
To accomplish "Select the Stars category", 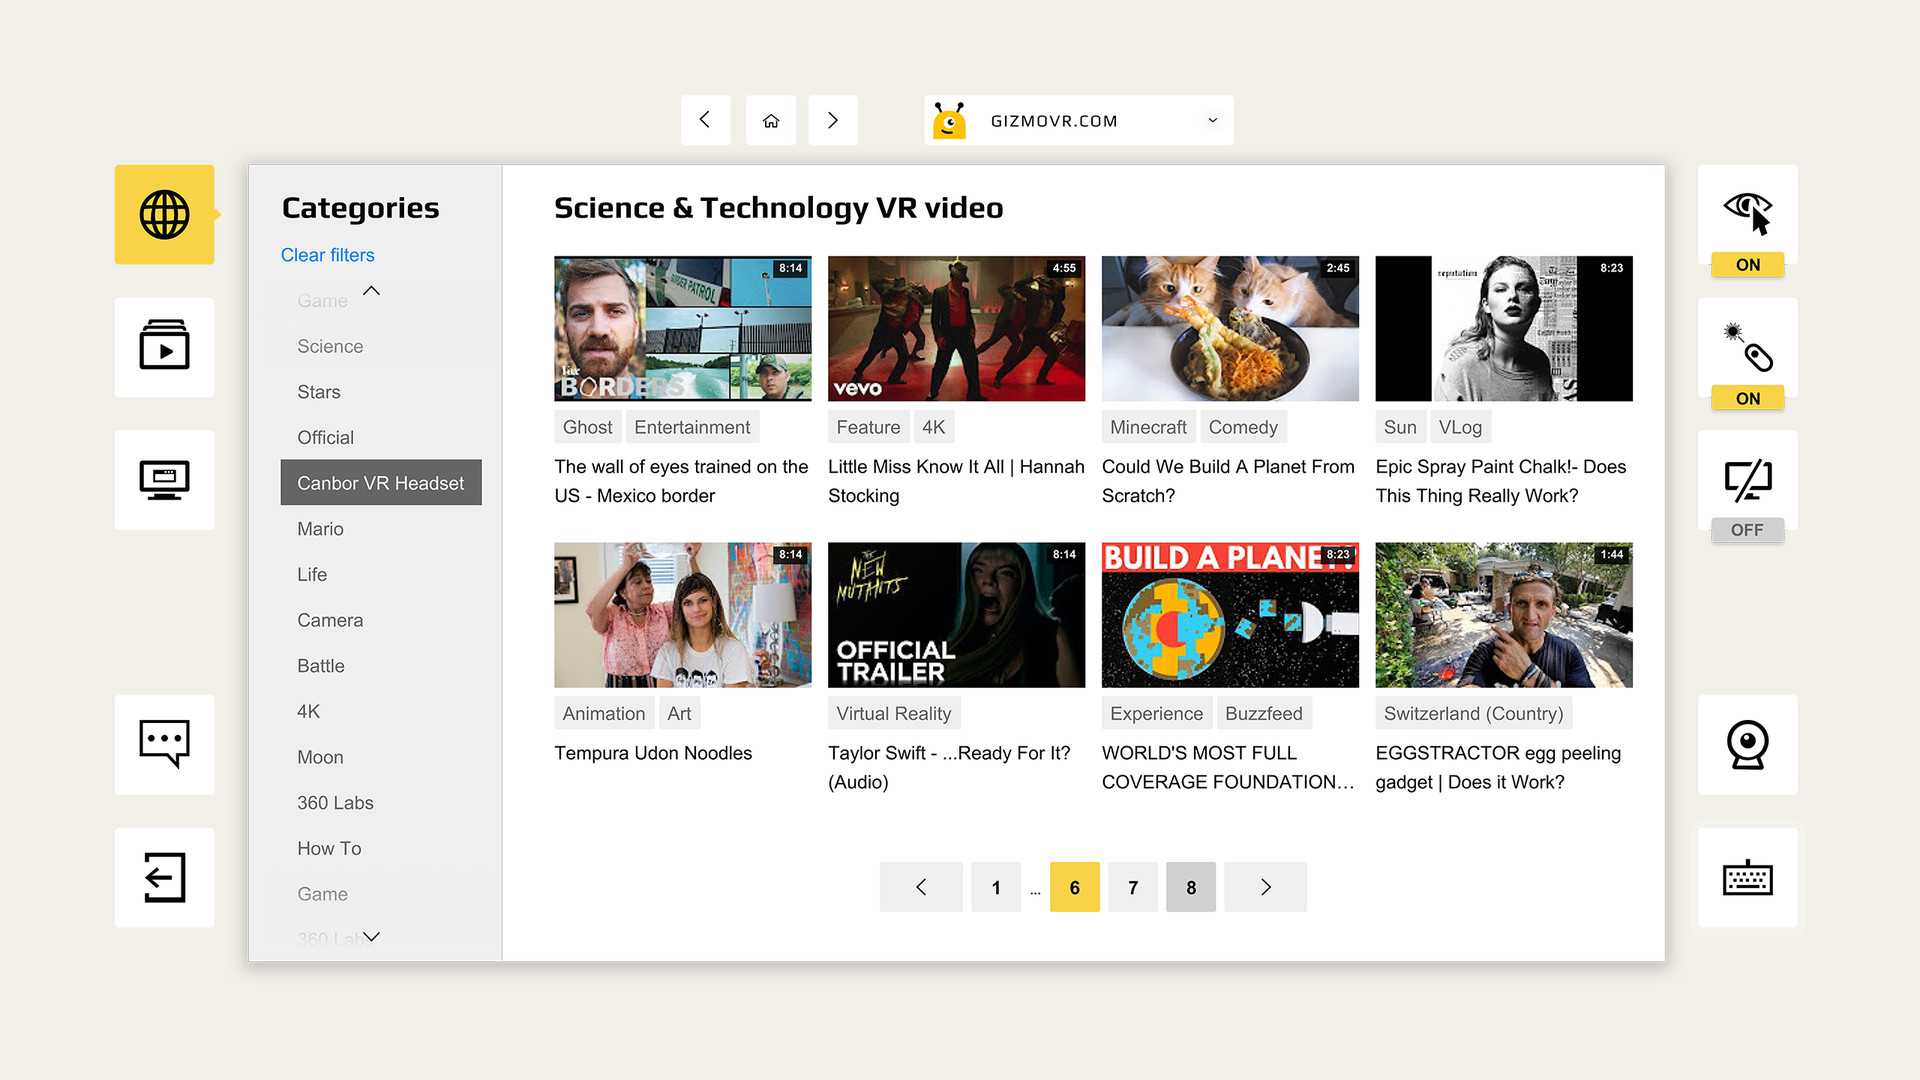I will [x=319, y=392].
